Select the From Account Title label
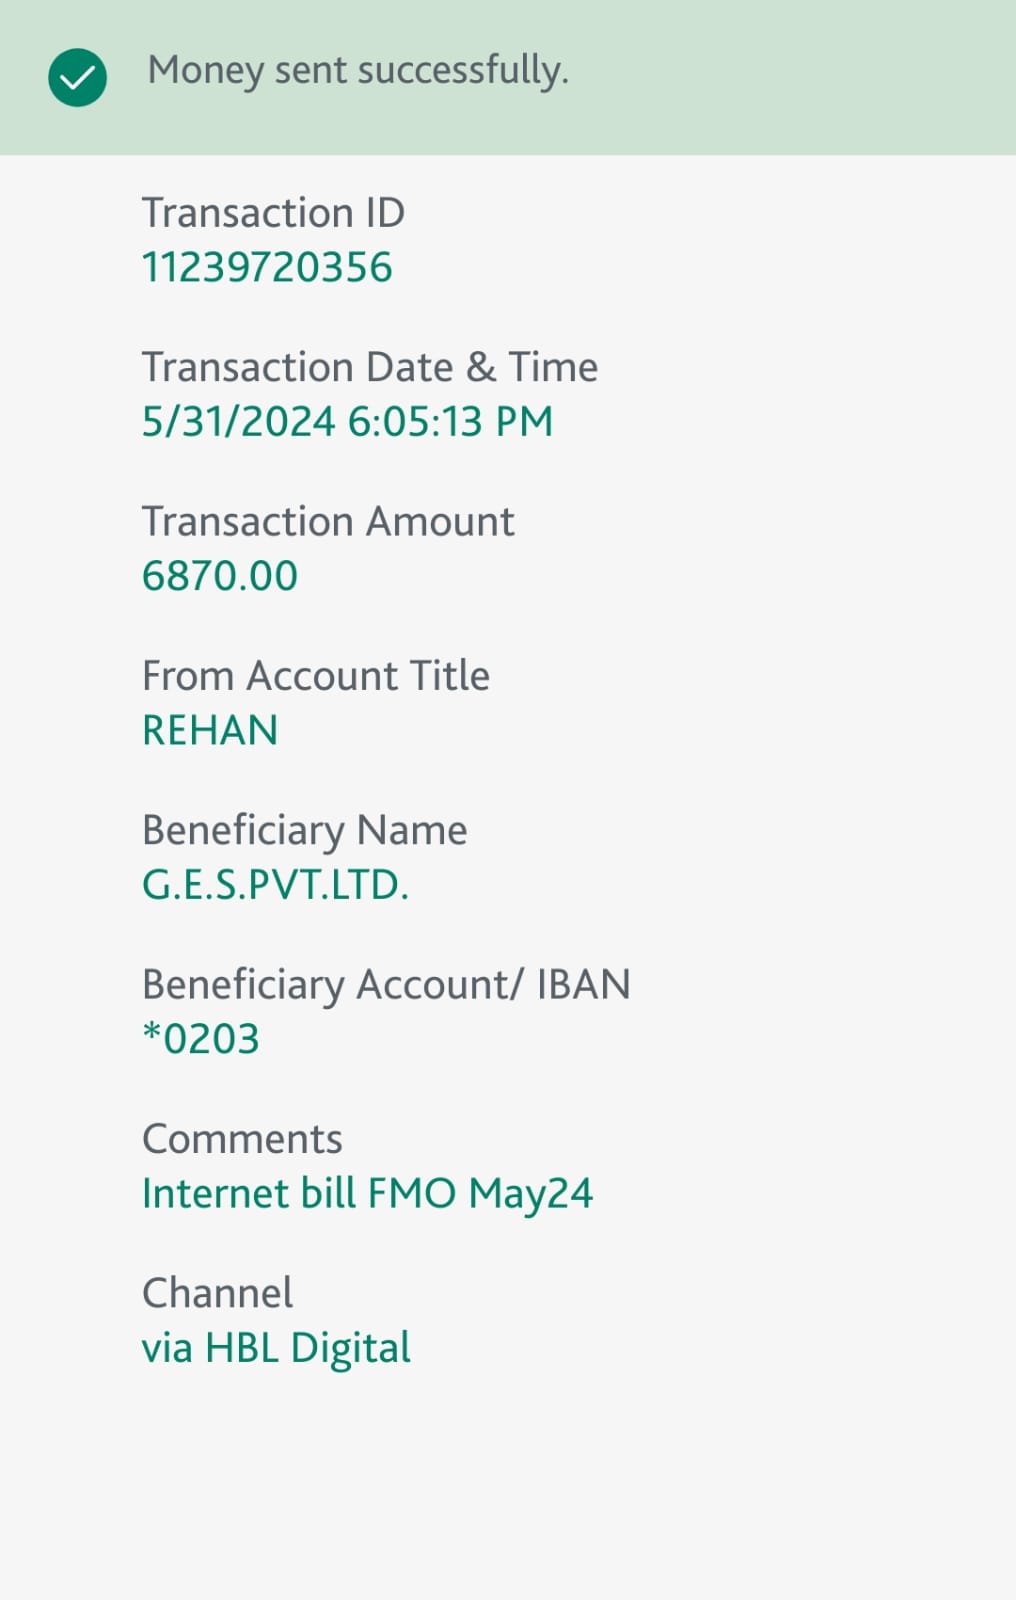This screenshot has height=1600, width=1016. tap(315, 676)
